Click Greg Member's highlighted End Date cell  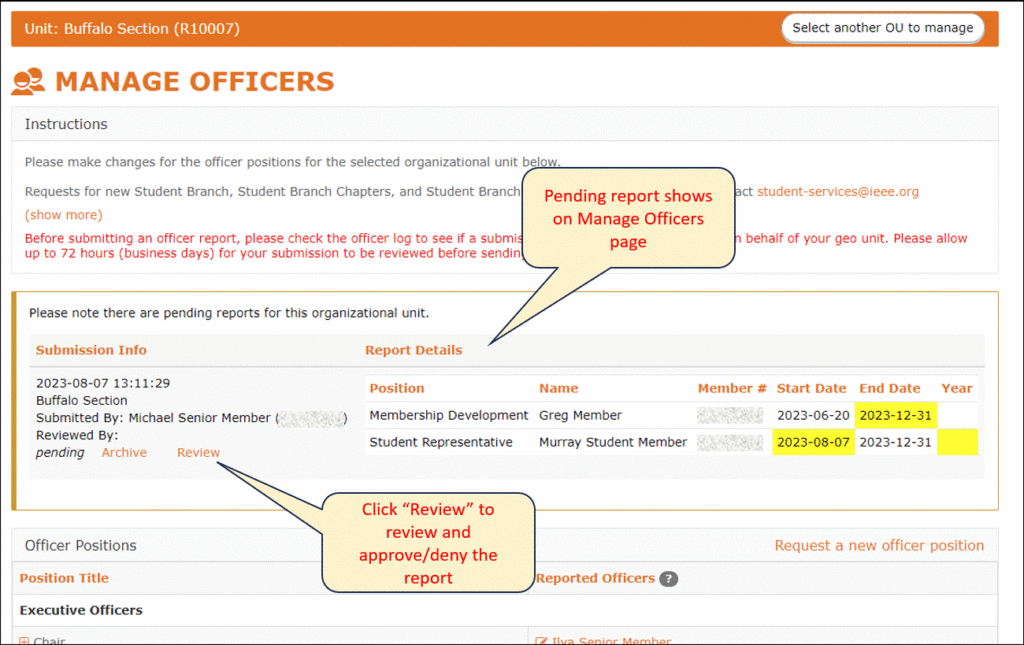tap(896, 415)
